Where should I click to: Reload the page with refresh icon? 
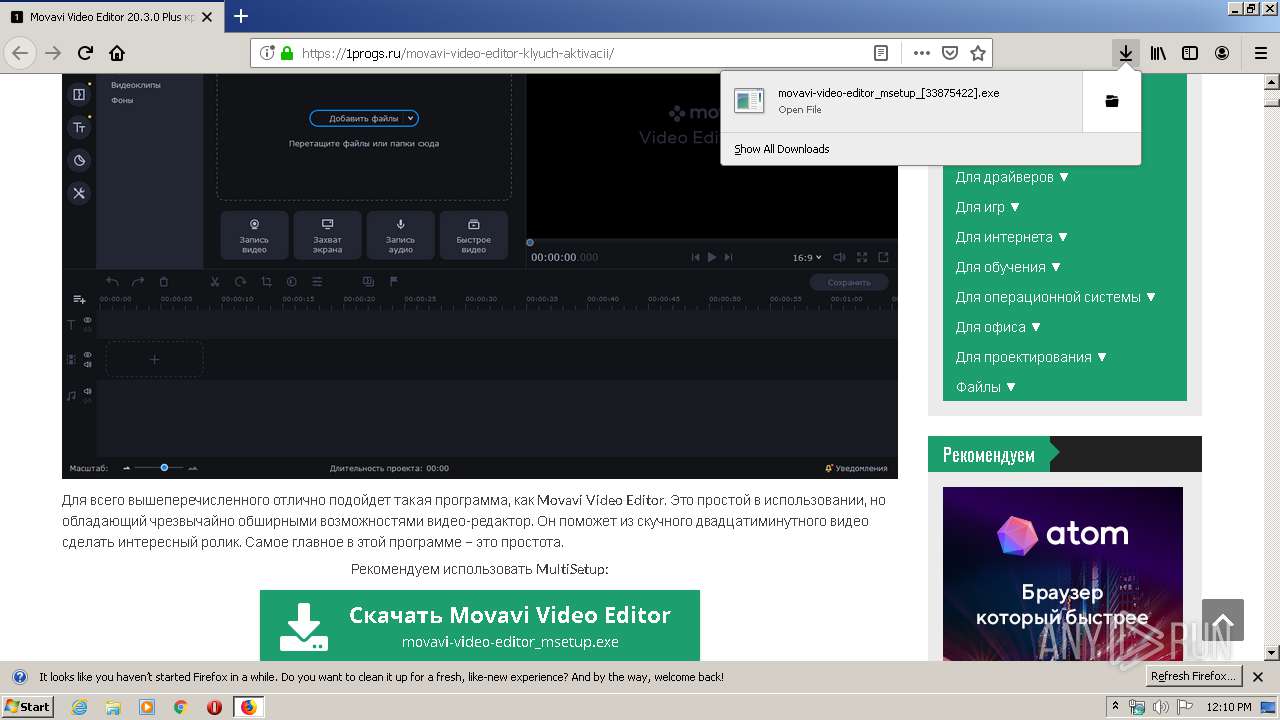tap(85, 53)
